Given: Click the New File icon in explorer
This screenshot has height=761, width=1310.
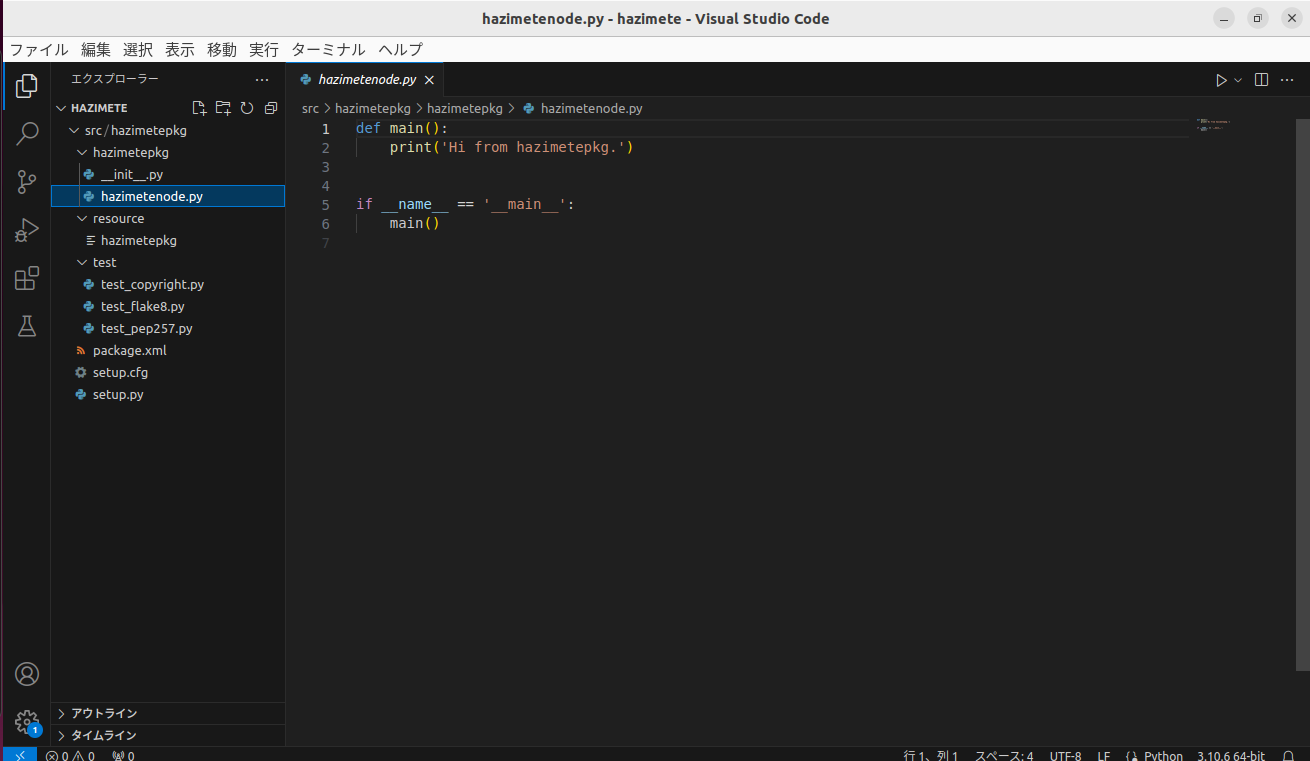Looking at the screenshot, I should pos(199,108).
